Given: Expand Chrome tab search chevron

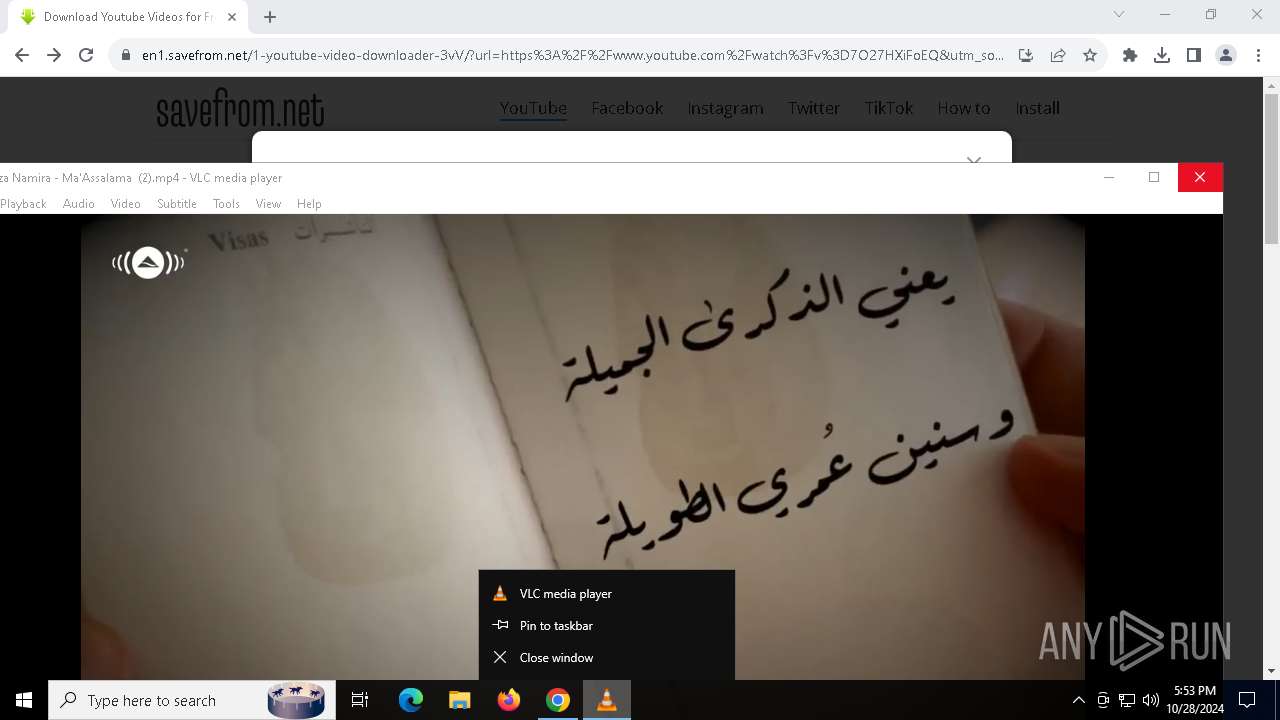Looking at the screenshot, I should click(x=1119, y=14).
